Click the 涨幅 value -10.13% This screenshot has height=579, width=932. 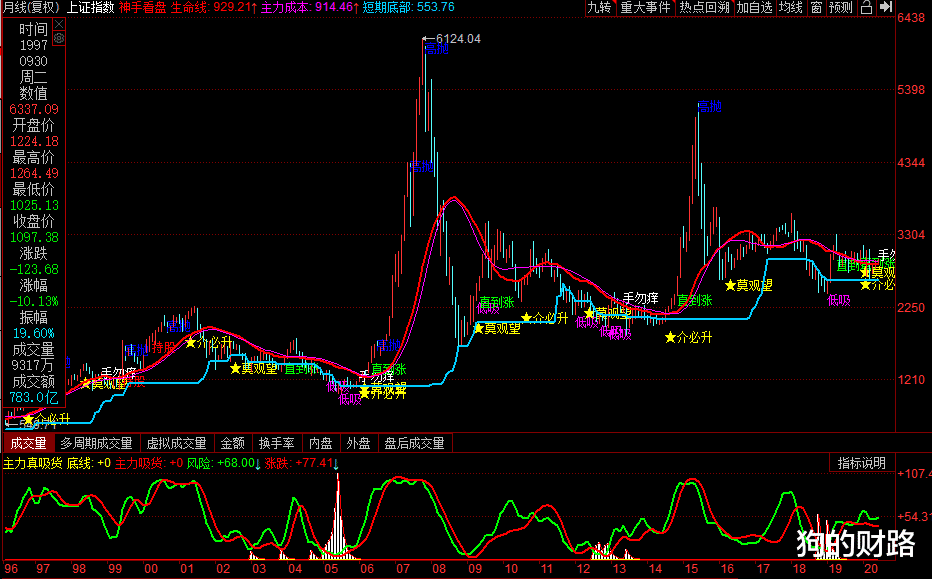click(34, 301)
